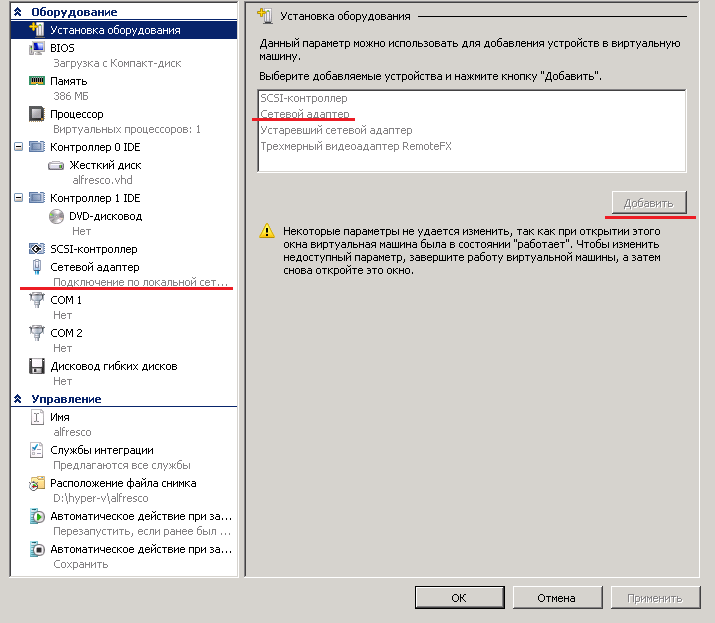Collapse the Управление section chevron
This screenshot has height=623, width=715.
18,399
